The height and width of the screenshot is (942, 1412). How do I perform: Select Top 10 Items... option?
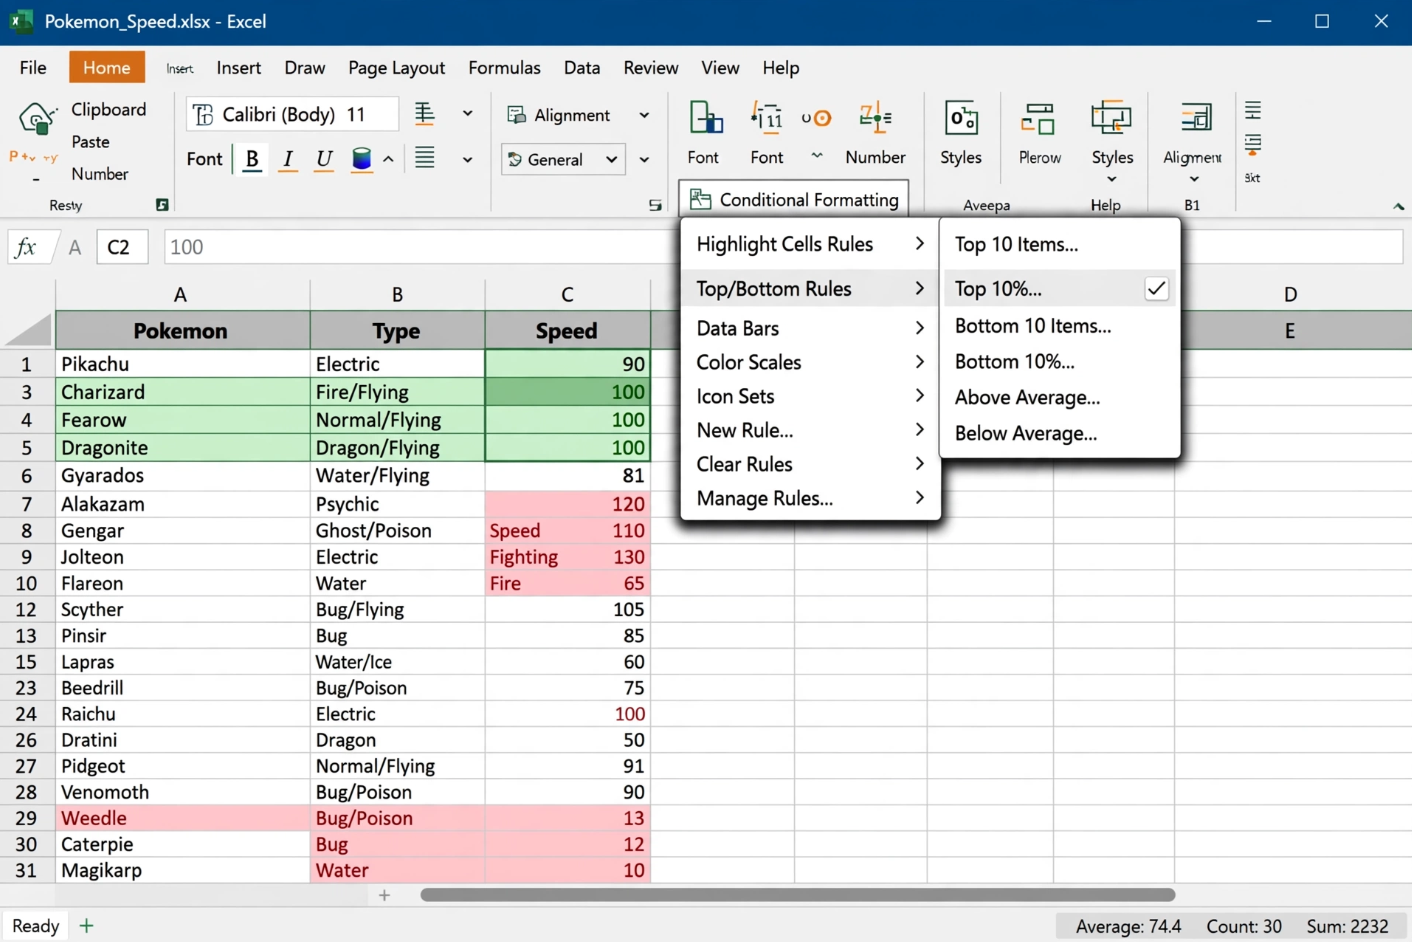[1060, 244]
